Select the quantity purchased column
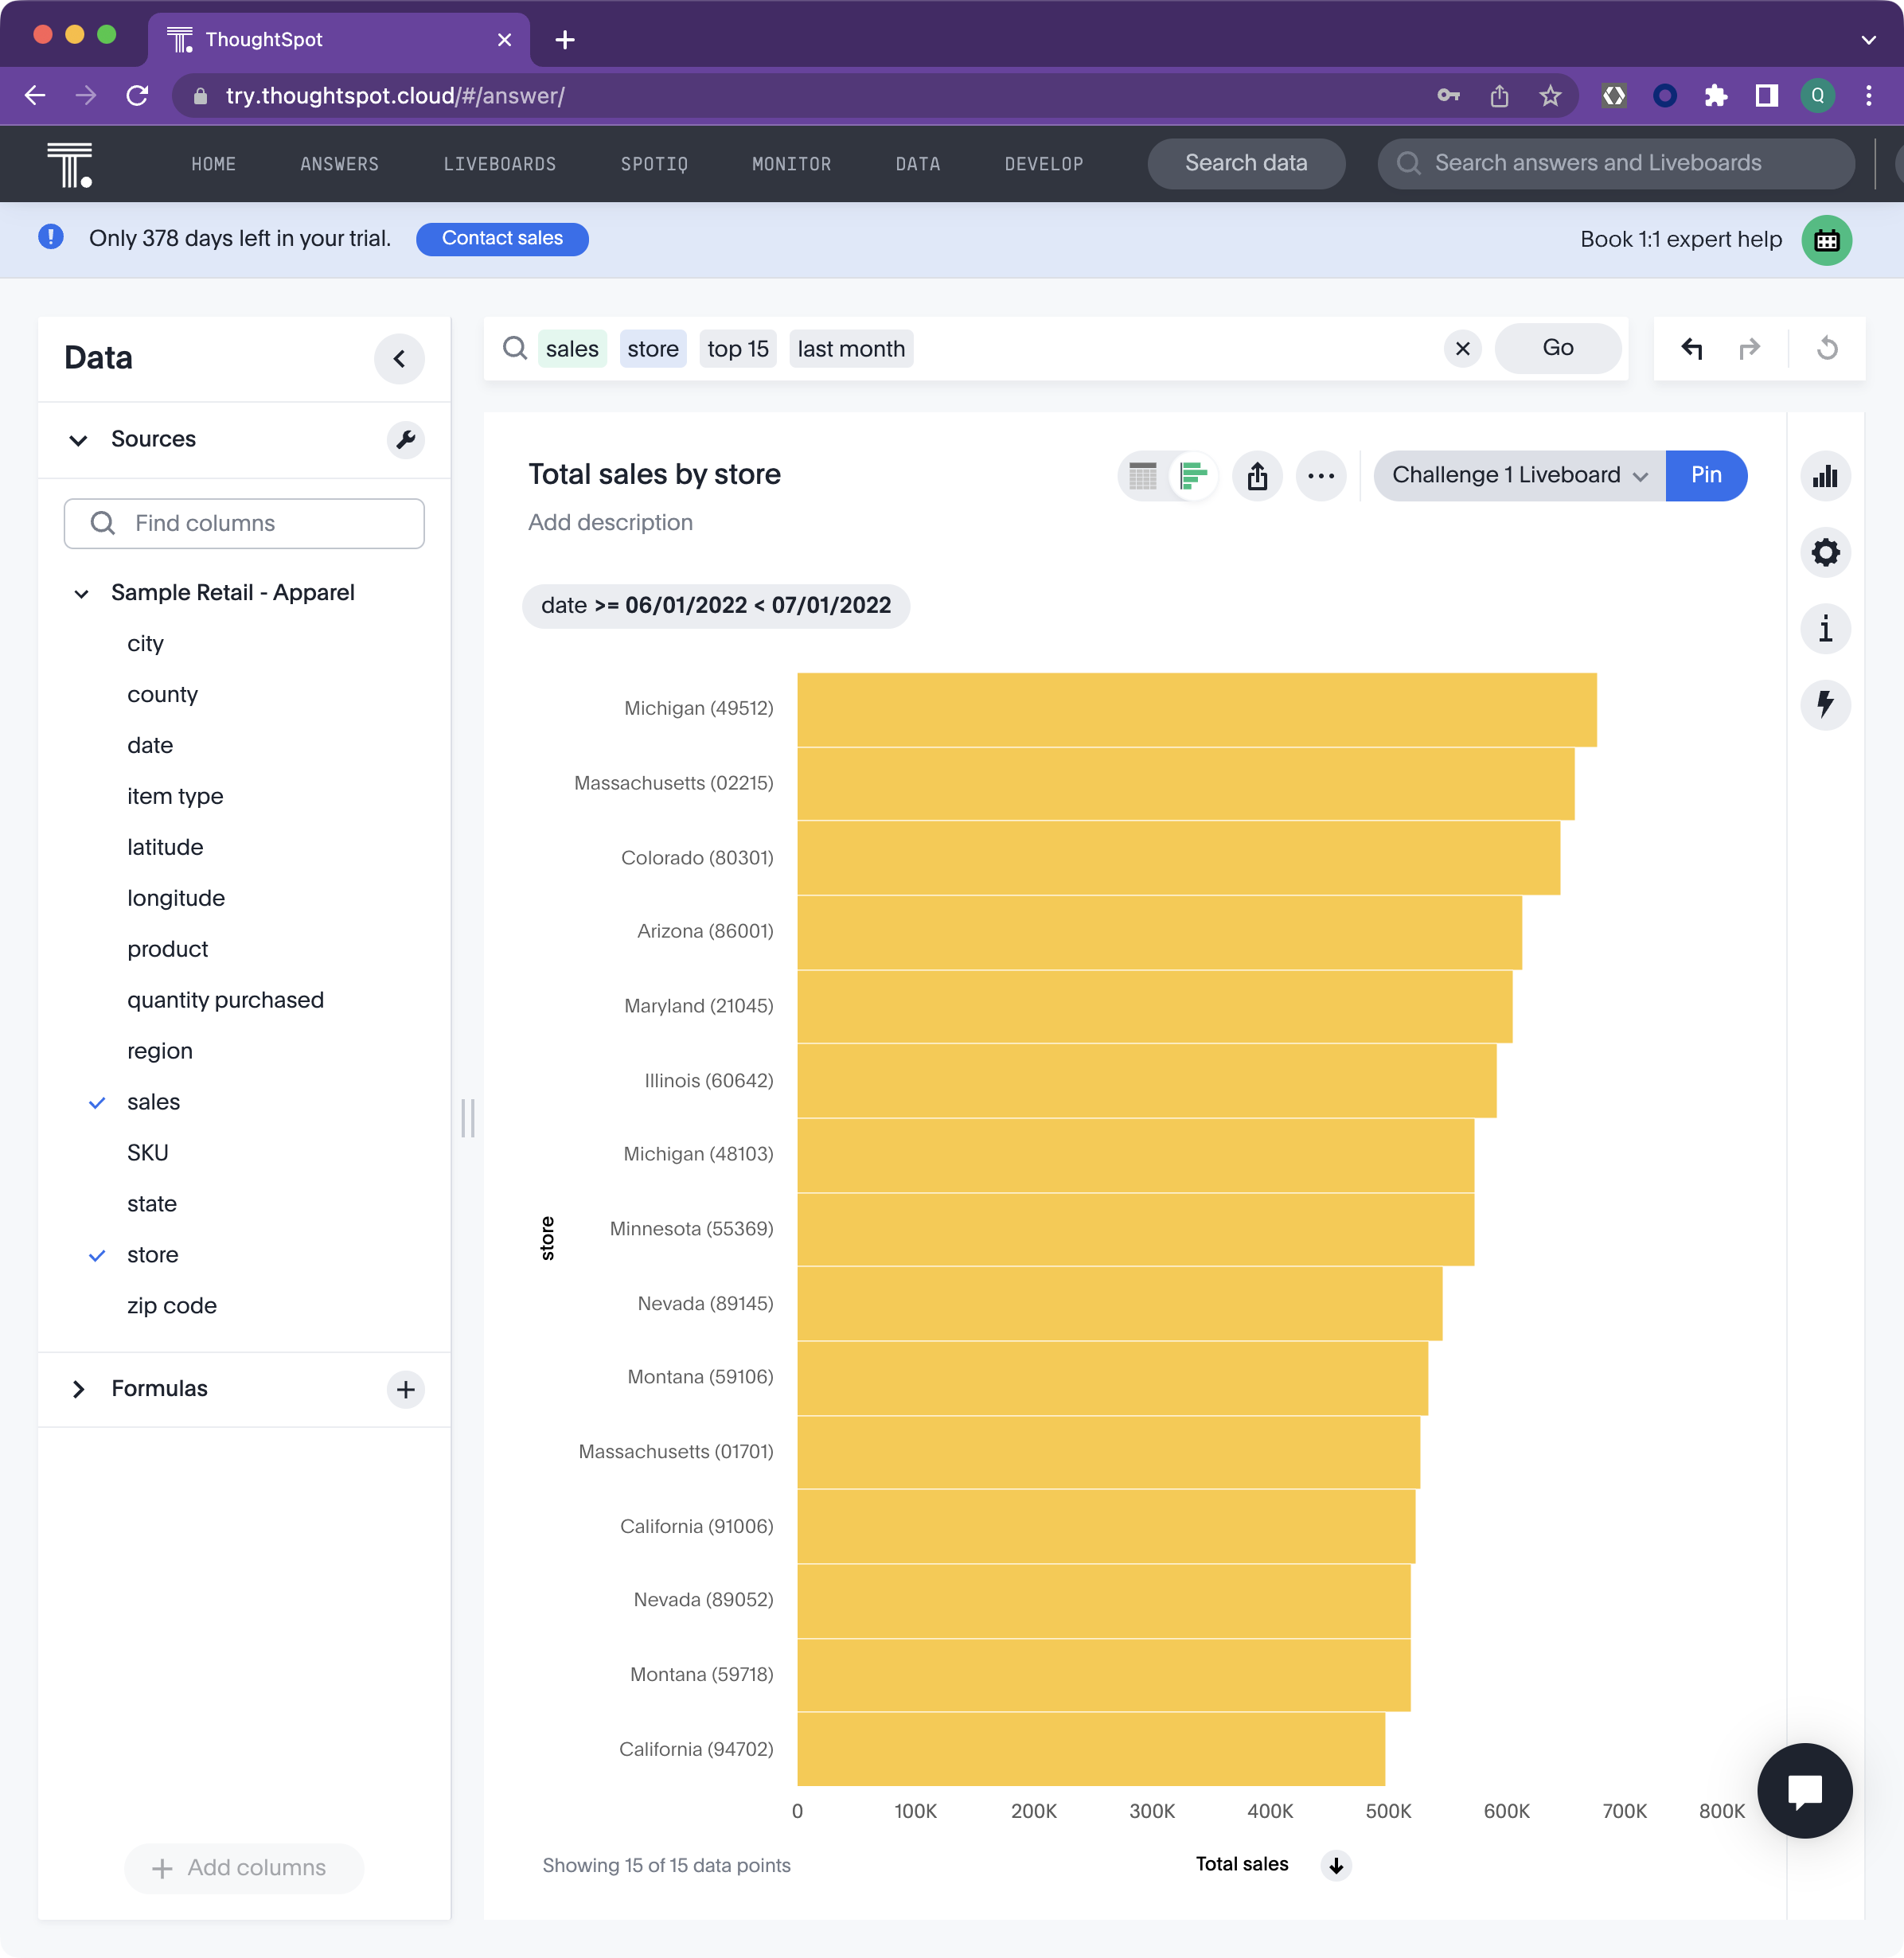The height and width of the screenshot is (1958, 1904). click(x=225, y=1000)
